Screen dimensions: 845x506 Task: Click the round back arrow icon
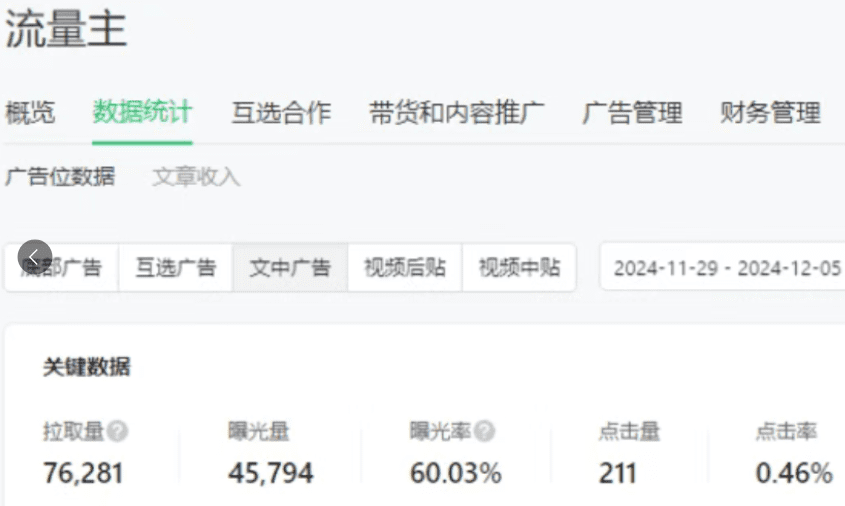[x=34, y=257]
